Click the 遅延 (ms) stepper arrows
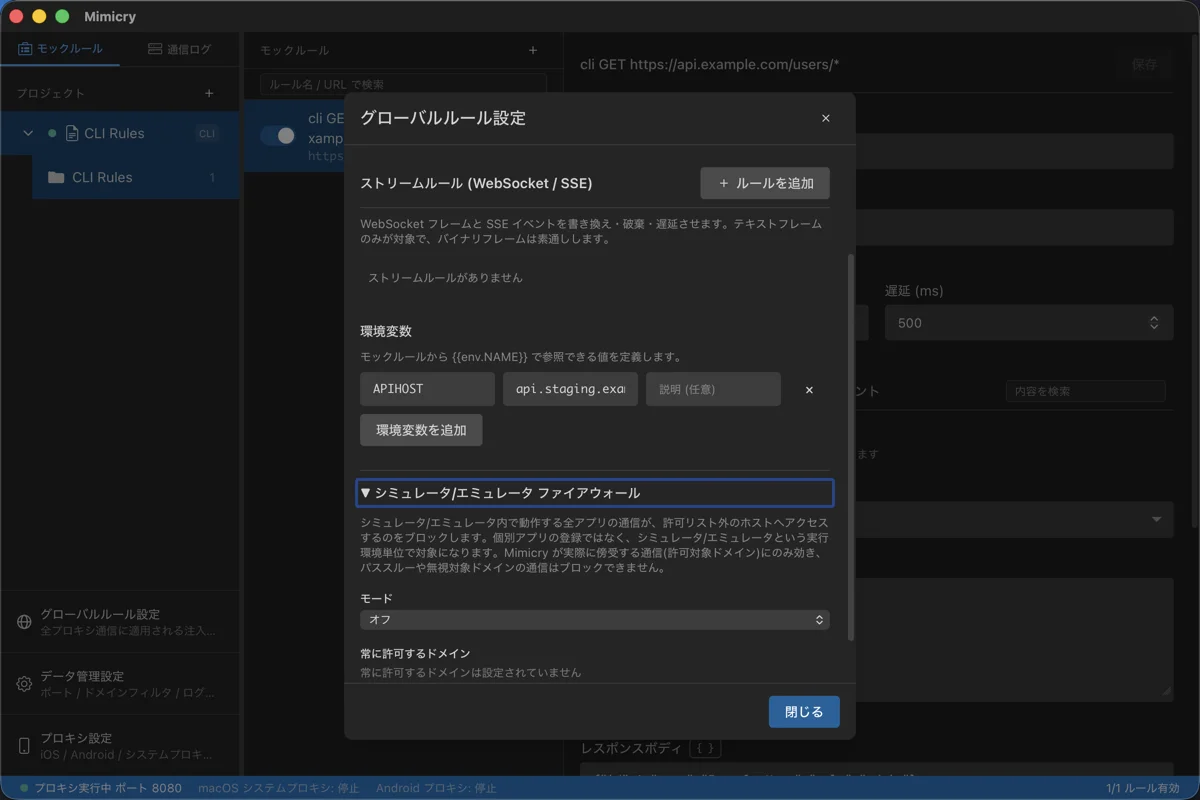The height and width of the screenshot is (800, 1200). [x=1154, y=323]
